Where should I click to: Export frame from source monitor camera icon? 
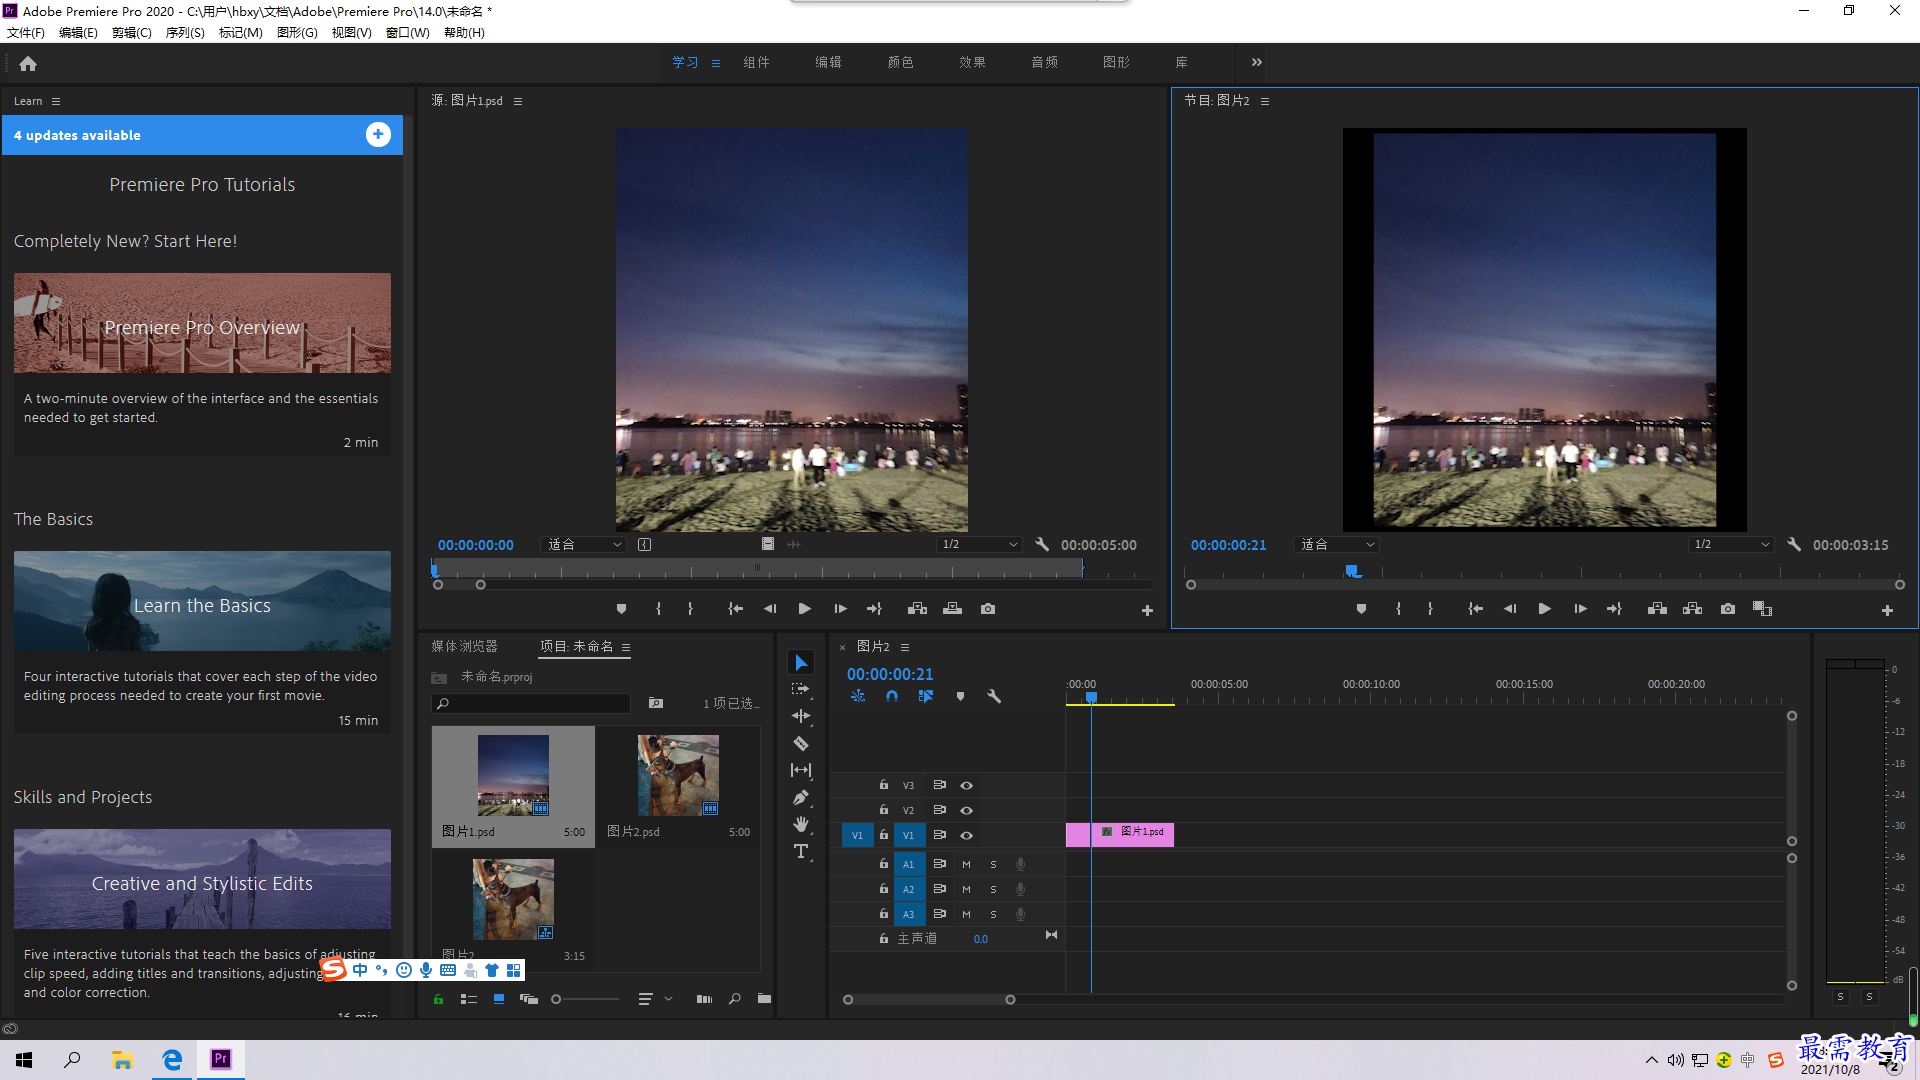tap(988, 608)
